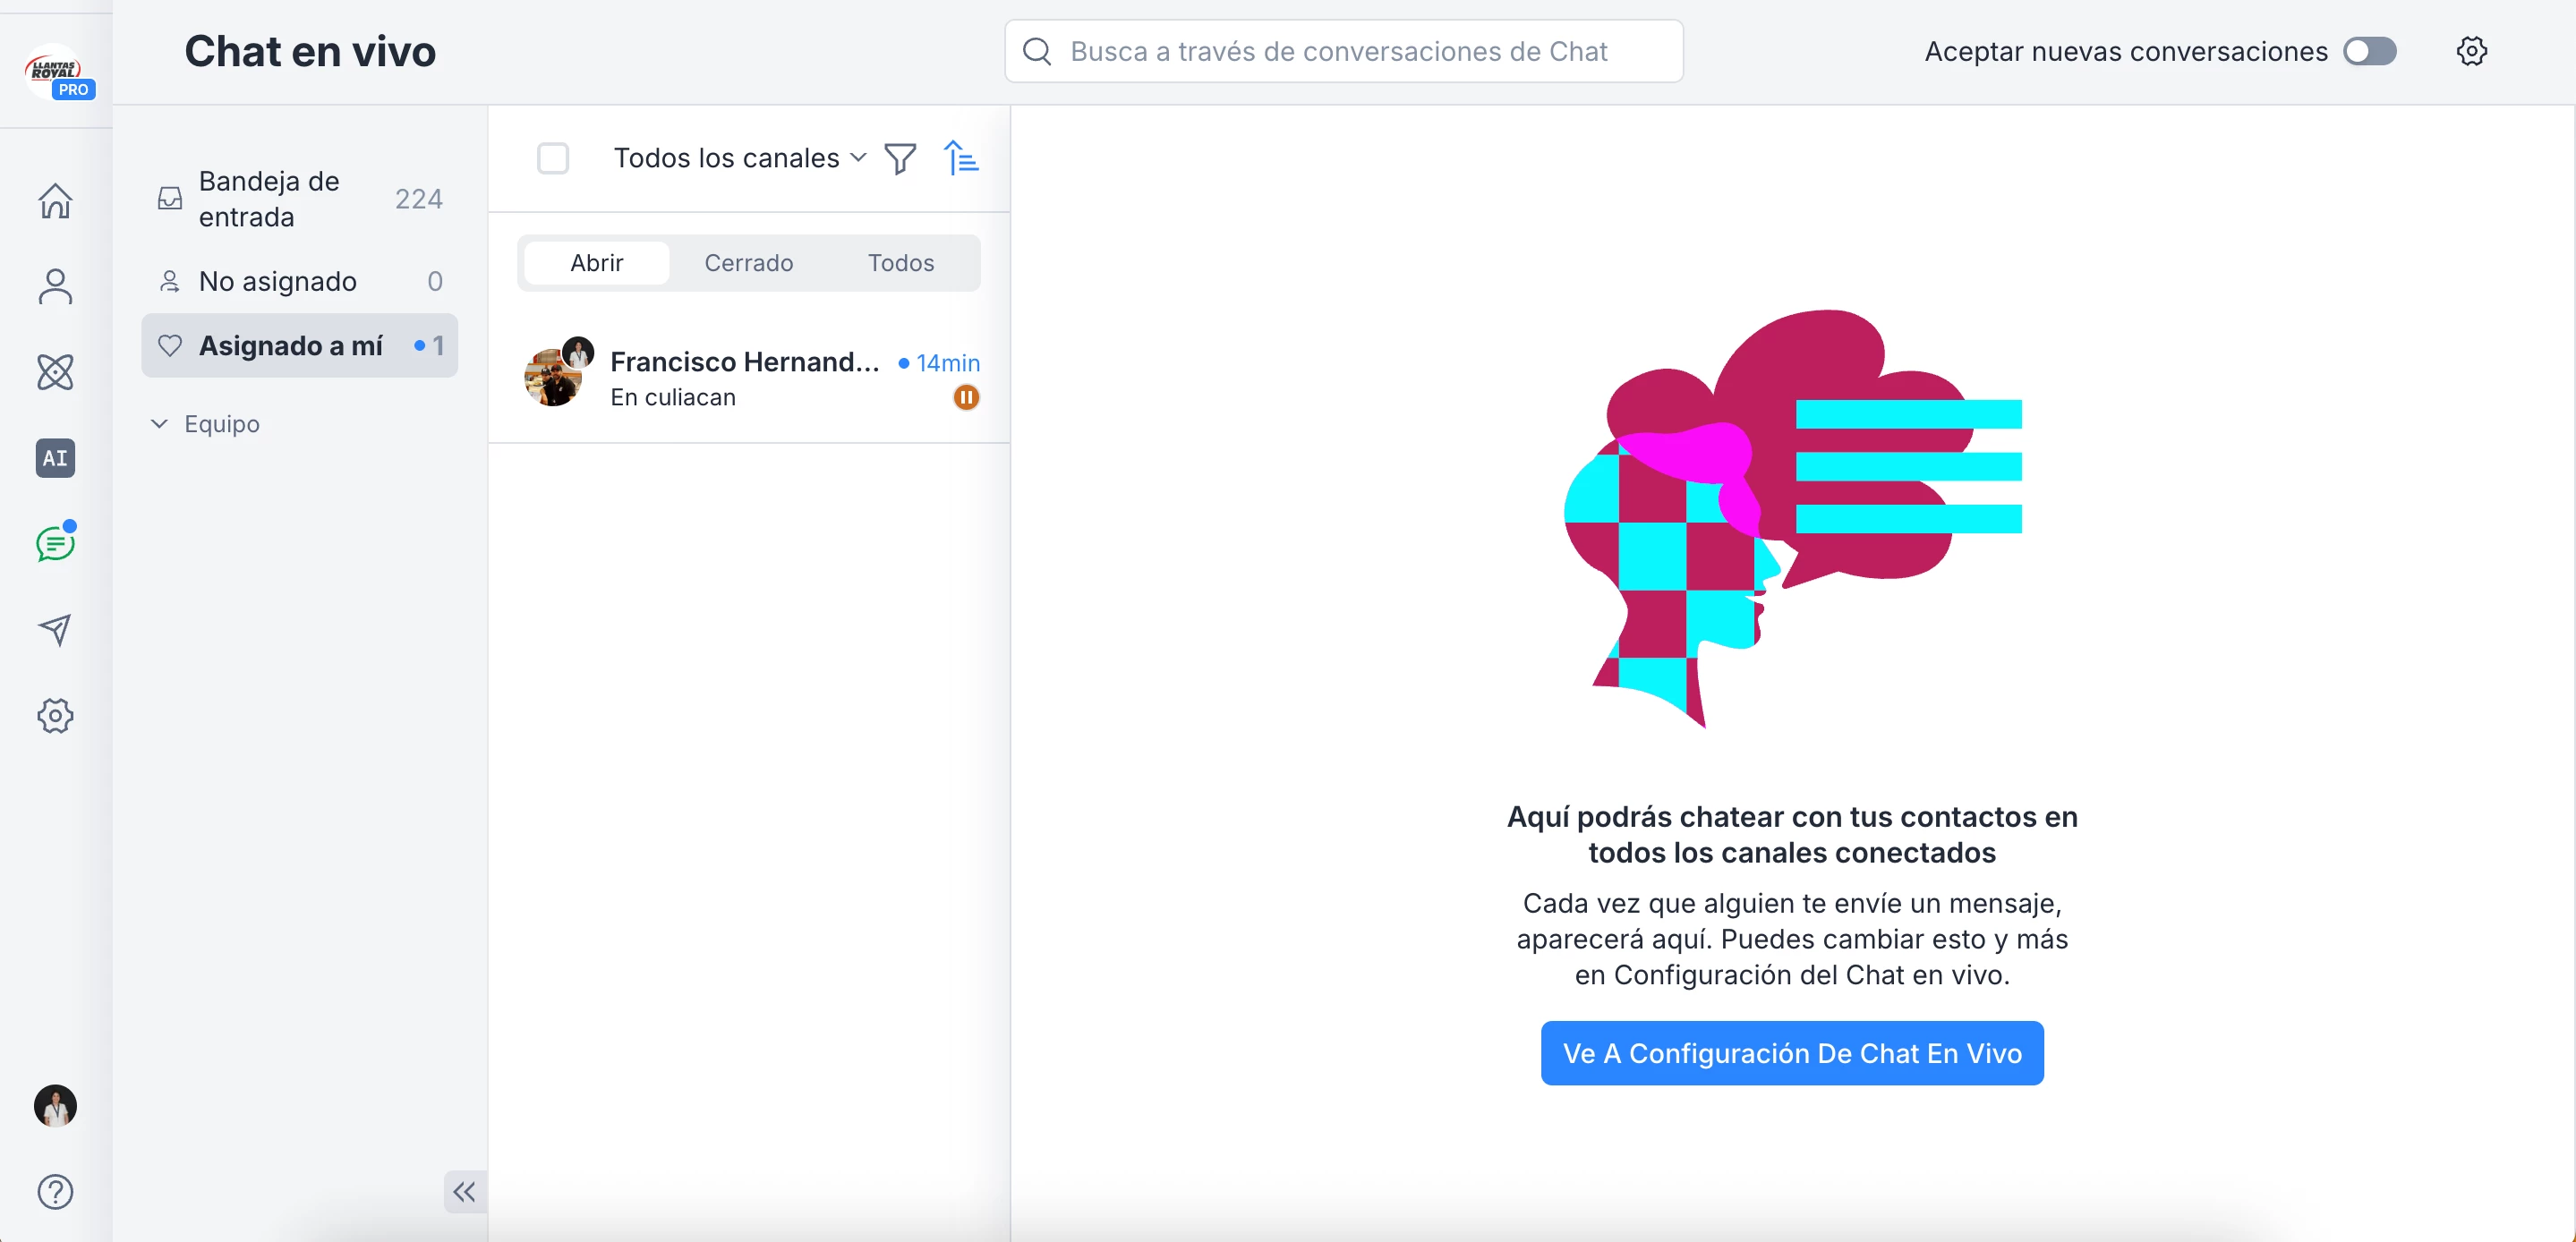Change conversation sort order

point(961,158)
